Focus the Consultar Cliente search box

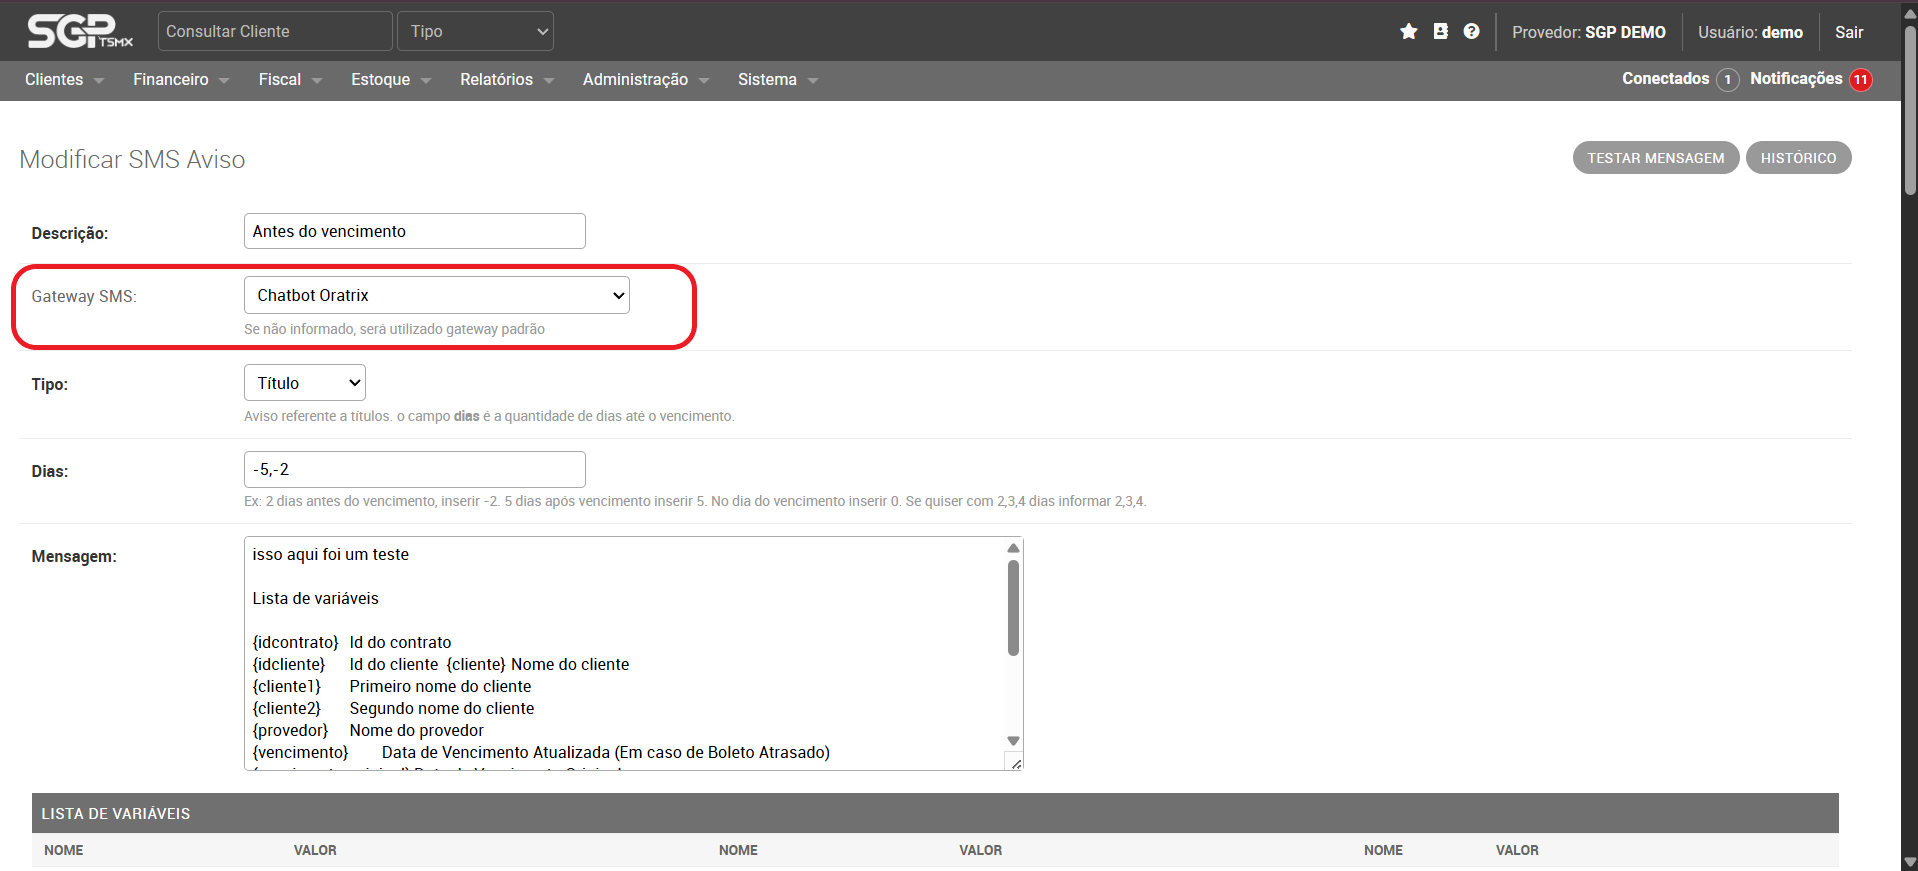pyautogui.click(x=275, y=32)
